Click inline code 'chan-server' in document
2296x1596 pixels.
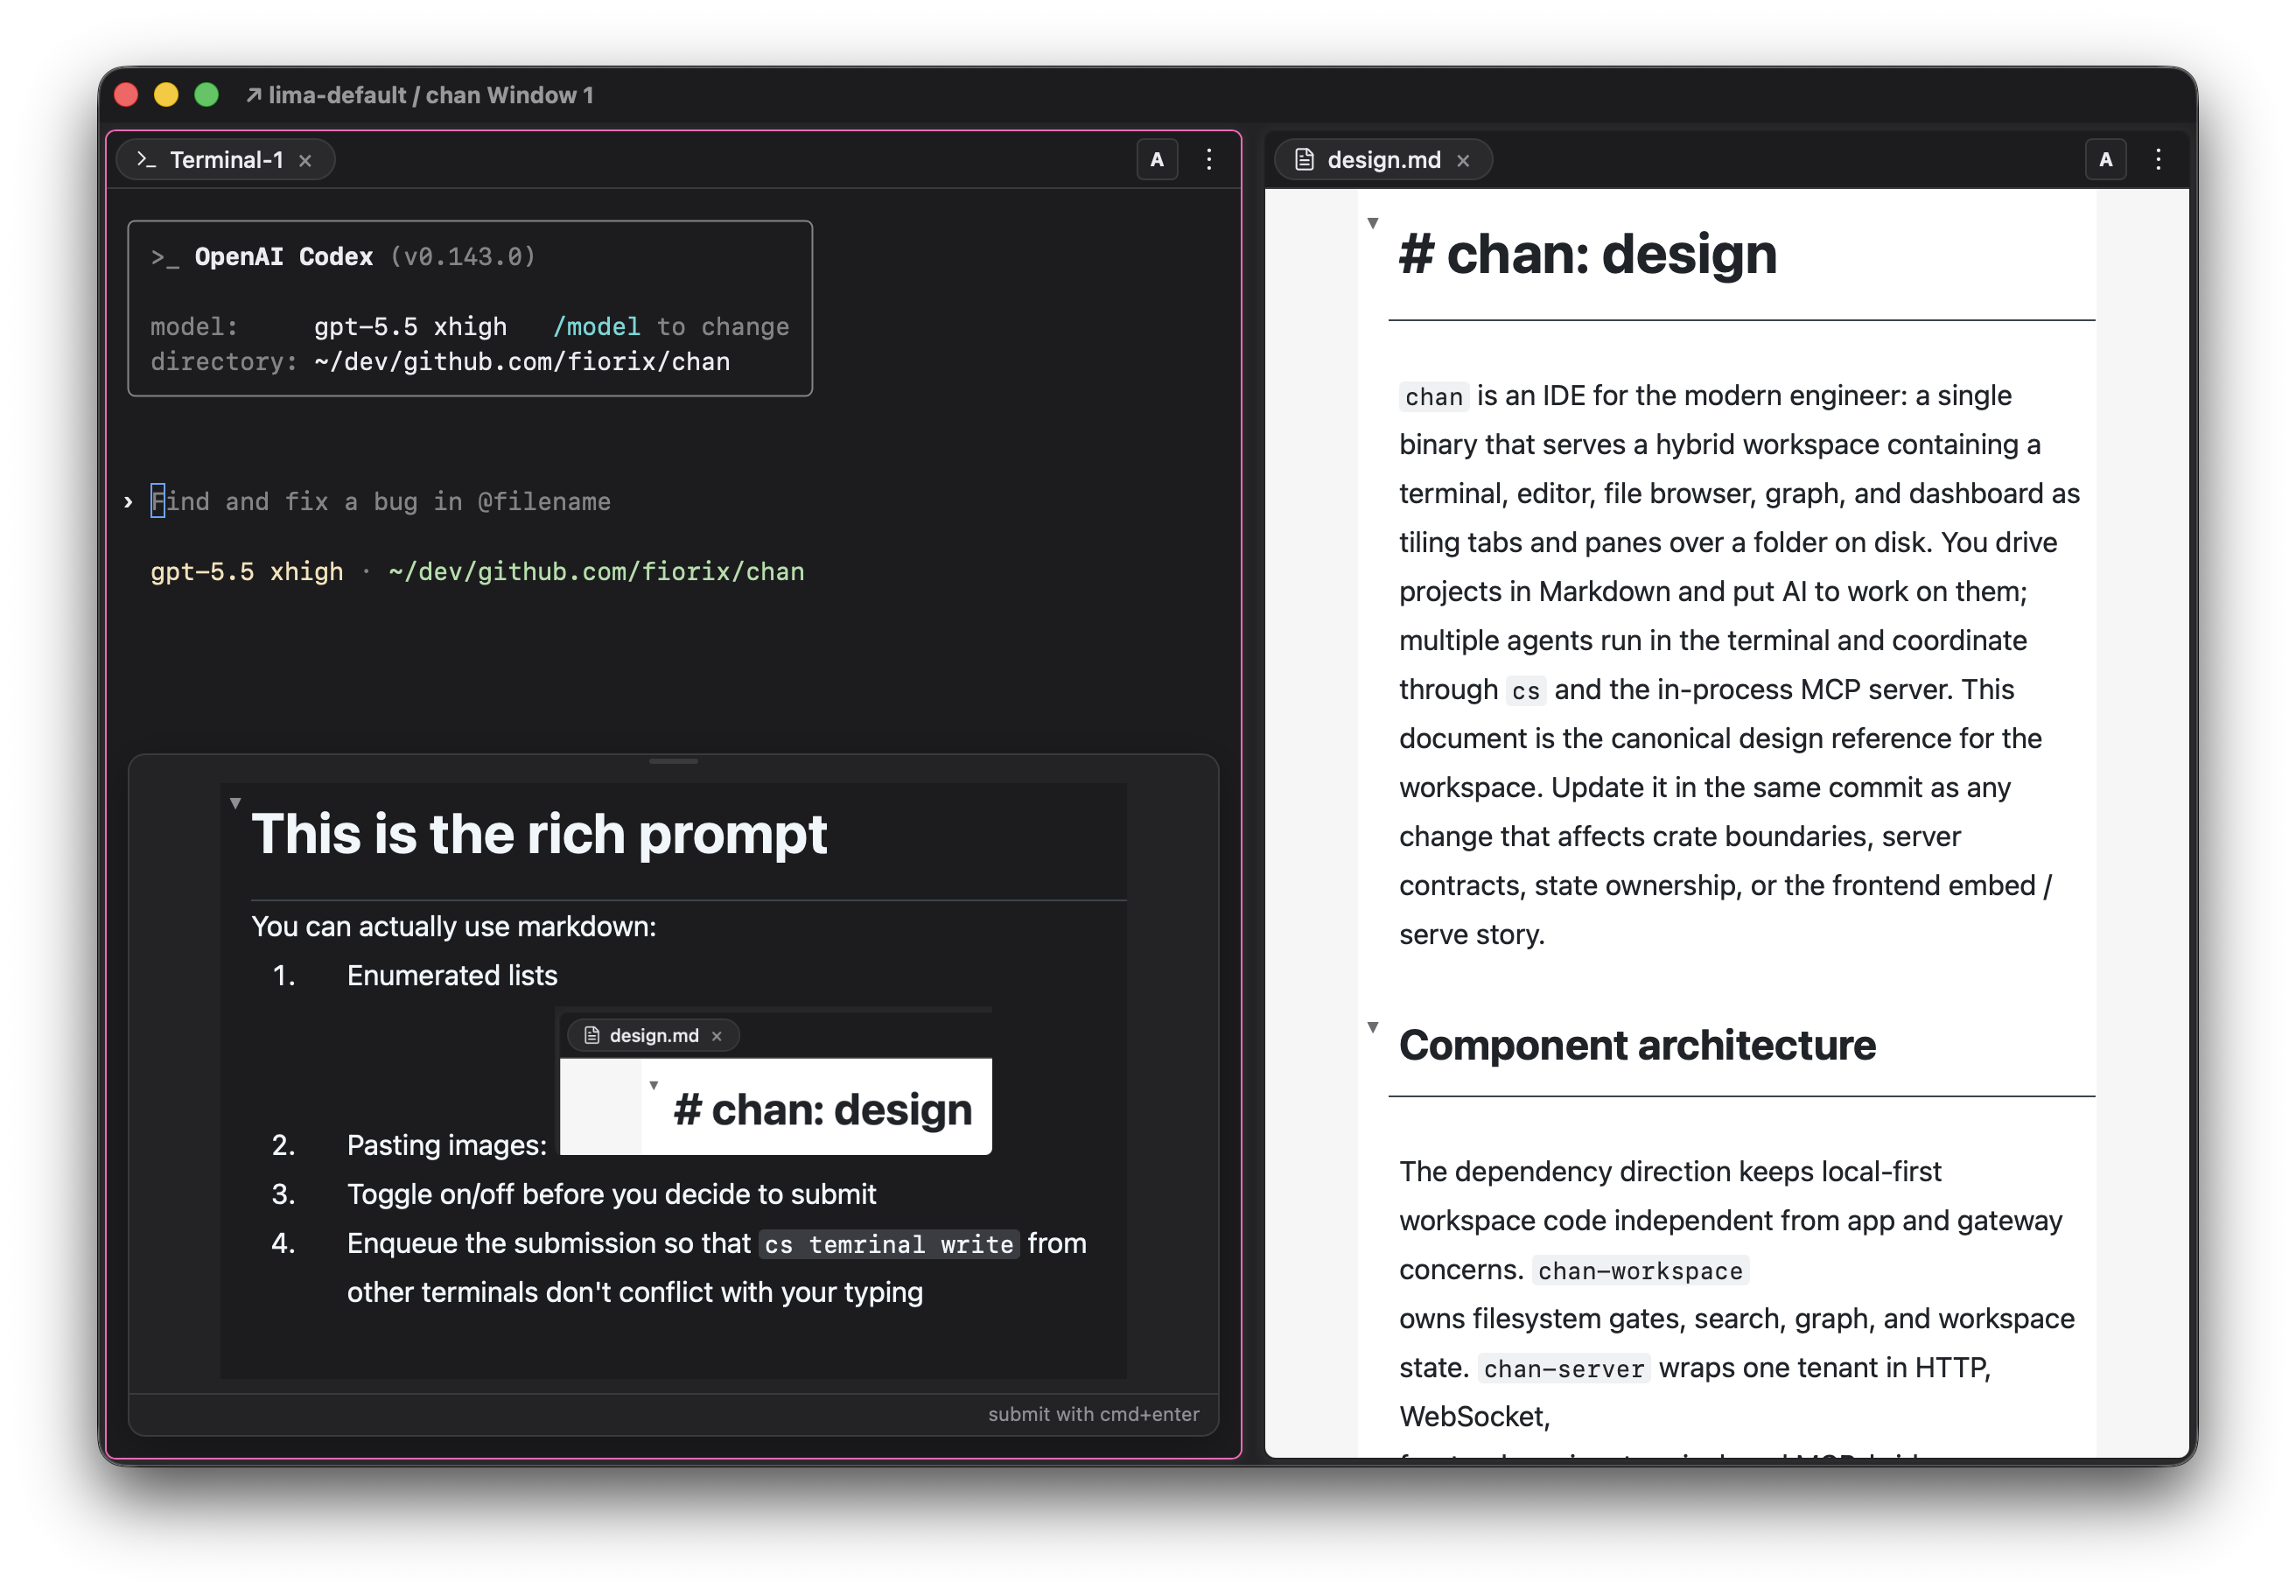click(1564, 1369)
